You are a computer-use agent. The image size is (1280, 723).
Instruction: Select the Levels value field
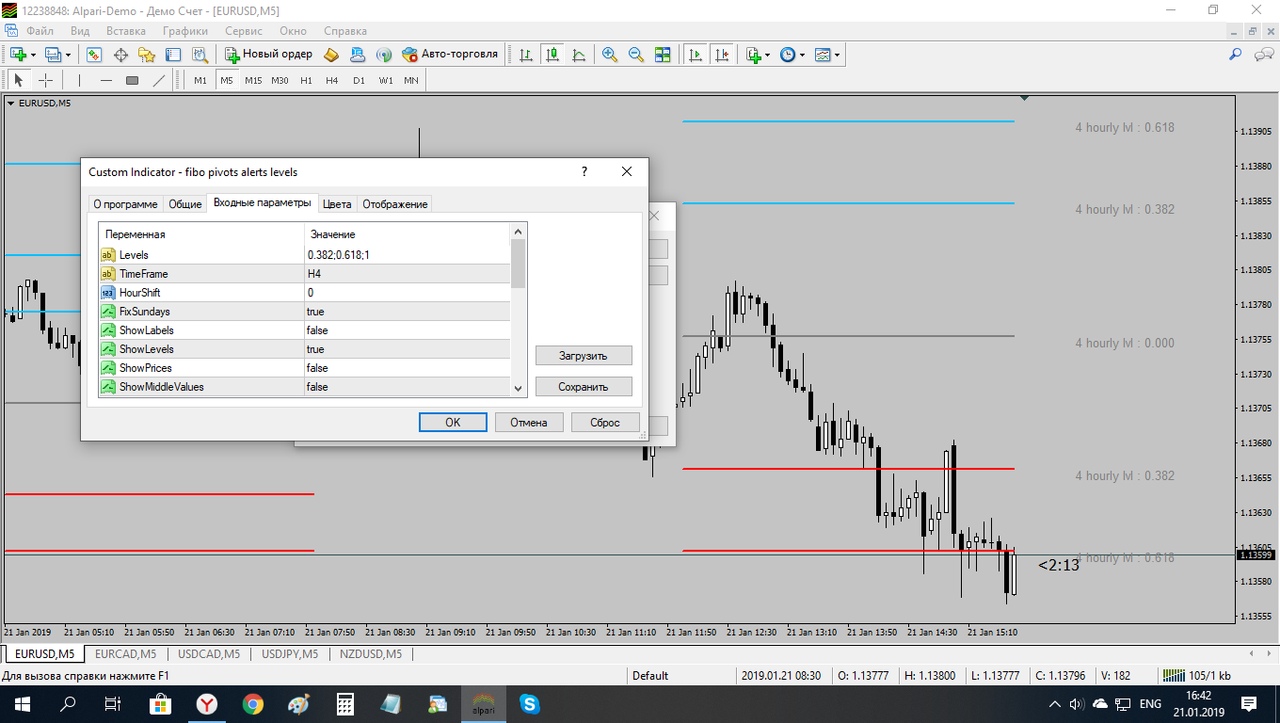[407, 255]
